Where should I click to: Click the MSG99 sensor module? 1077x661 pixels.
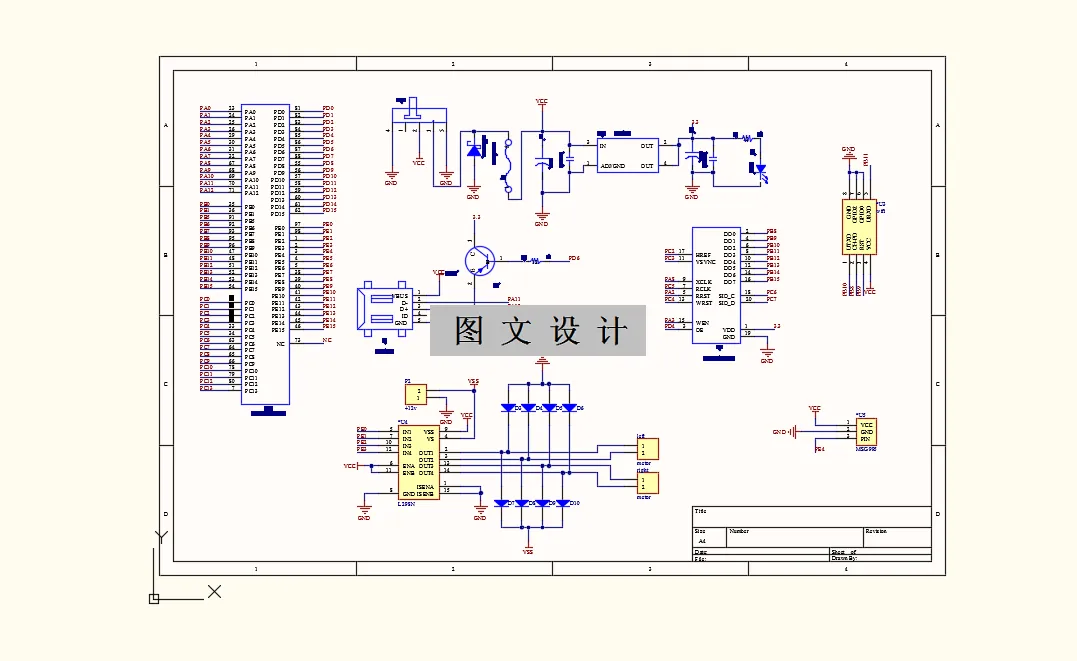(x=865, y=432)
